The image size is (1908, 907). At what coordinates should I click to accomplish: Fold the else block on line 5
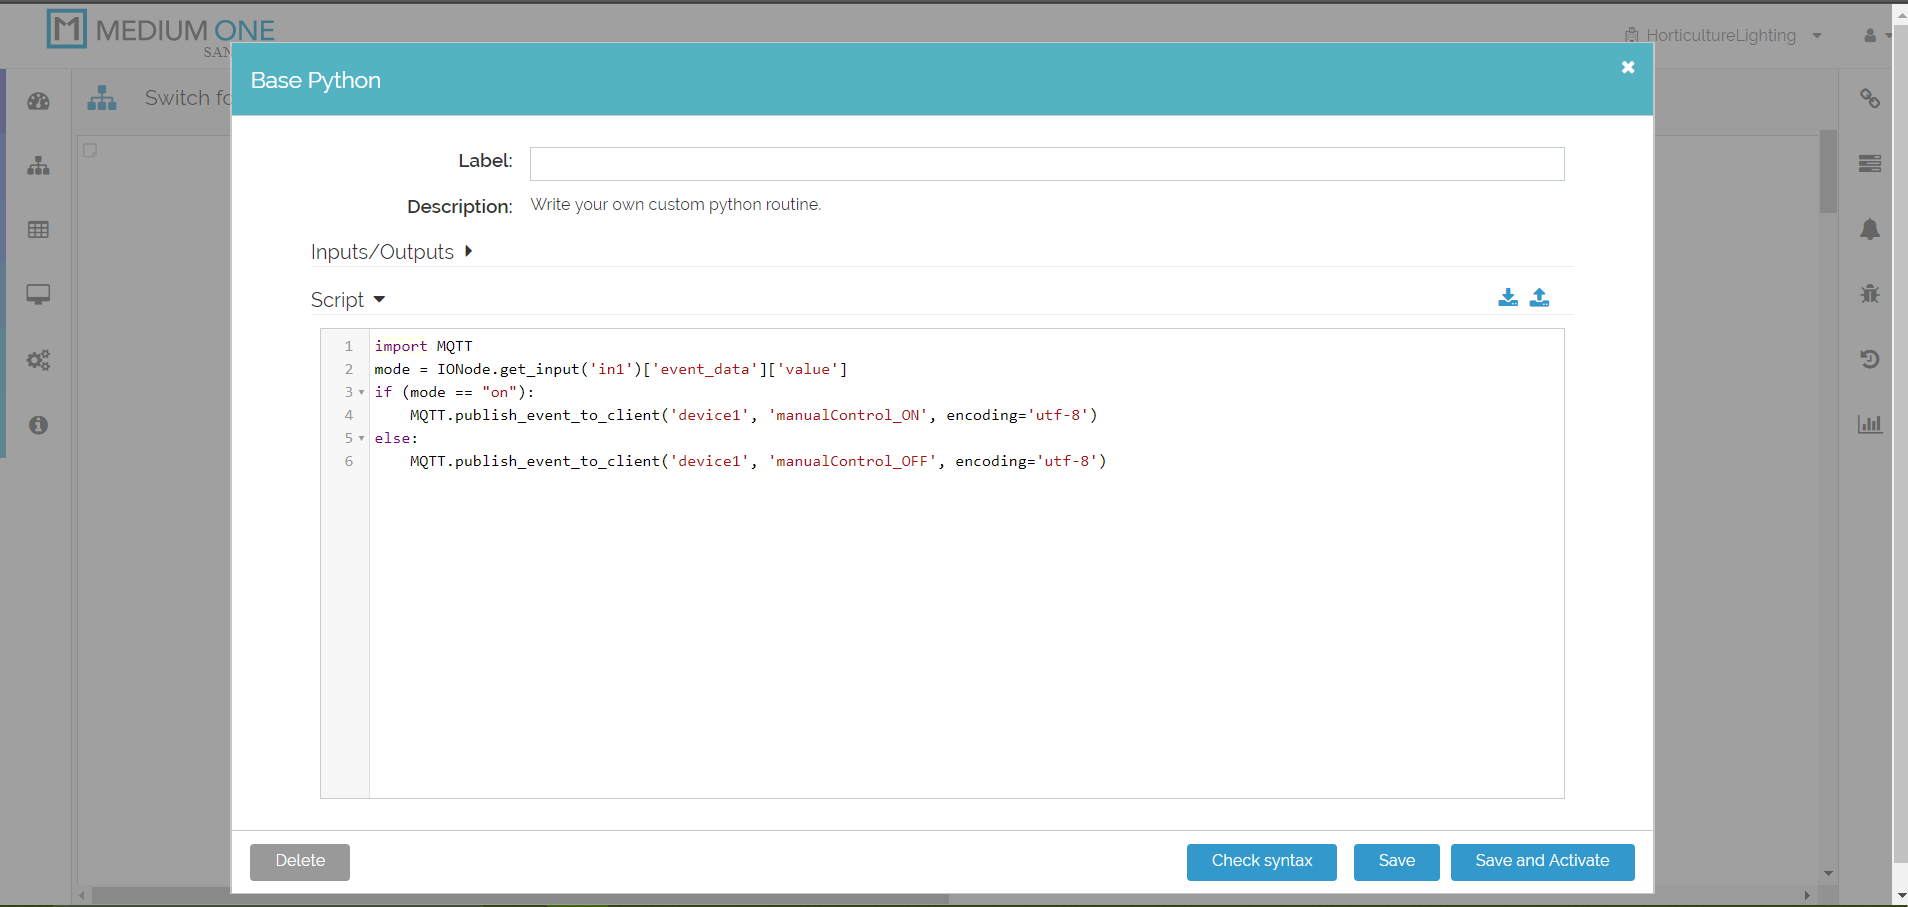click(x=361, y=439)
